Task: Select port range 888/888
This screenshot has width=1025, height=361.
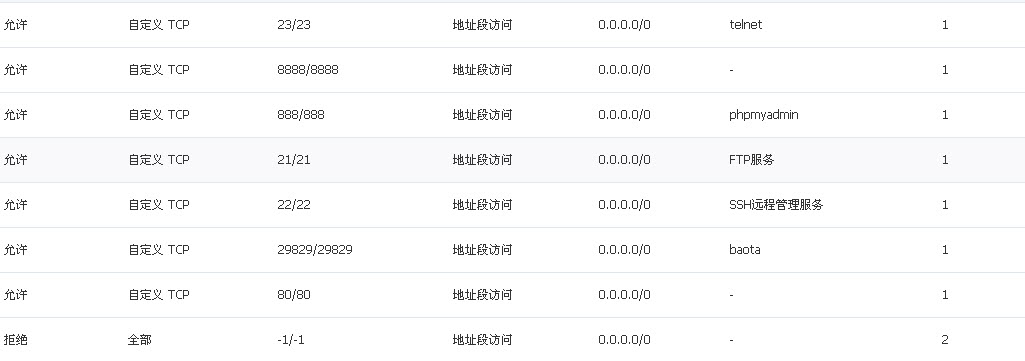Action: click(x=301, y=115)
